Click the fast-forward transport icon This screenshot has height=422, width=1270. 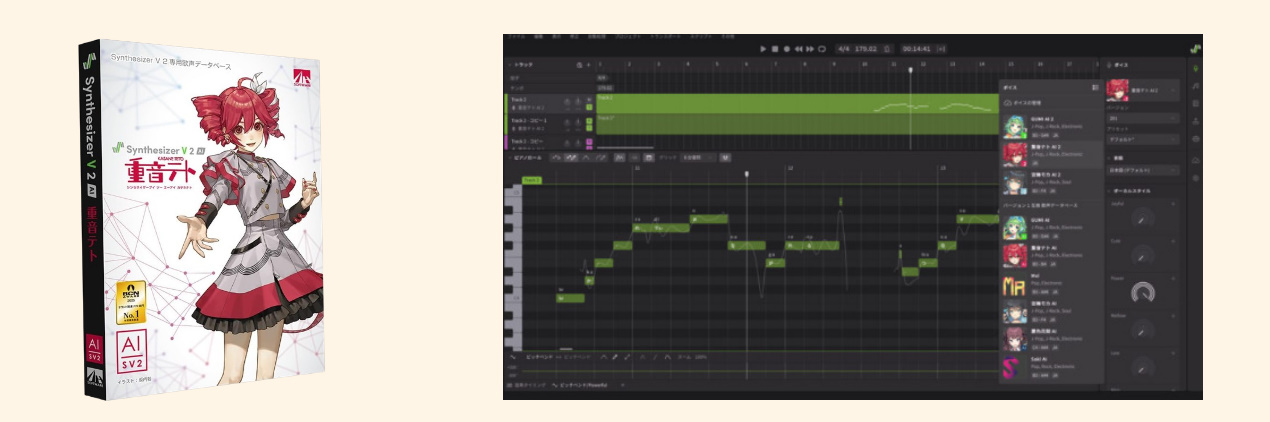809,48
